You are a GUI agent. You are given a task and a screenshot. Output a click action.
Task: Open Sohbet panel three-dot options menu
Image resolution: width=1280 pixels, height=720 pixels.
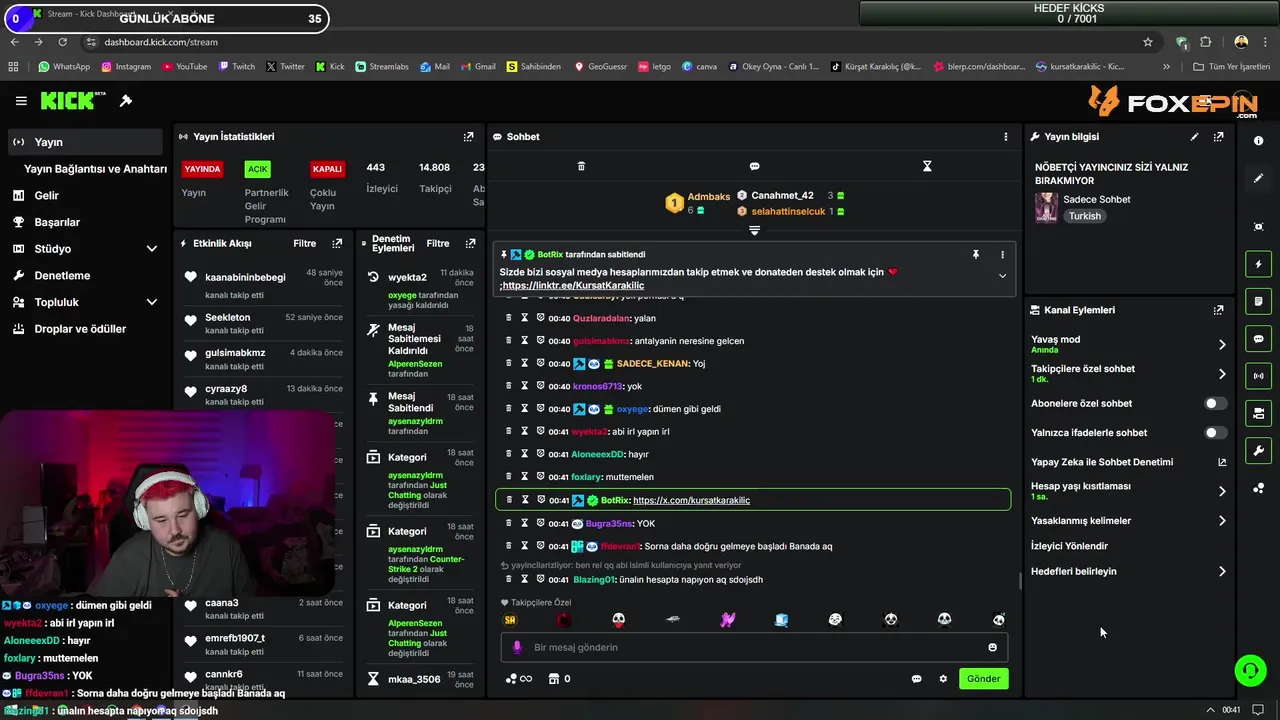pos(1006,137)
